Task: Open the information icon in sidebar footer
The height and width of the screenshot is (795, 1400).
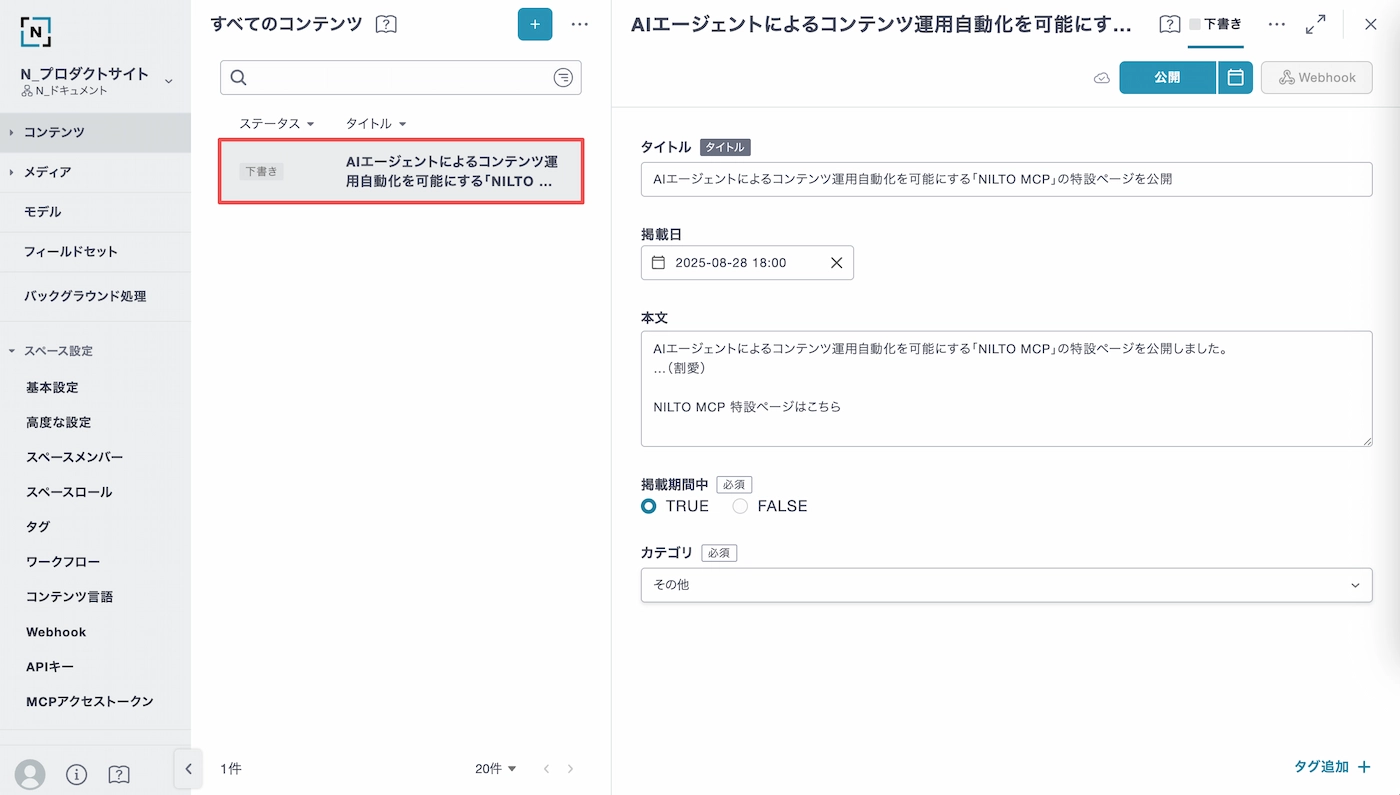Action: 76,775
